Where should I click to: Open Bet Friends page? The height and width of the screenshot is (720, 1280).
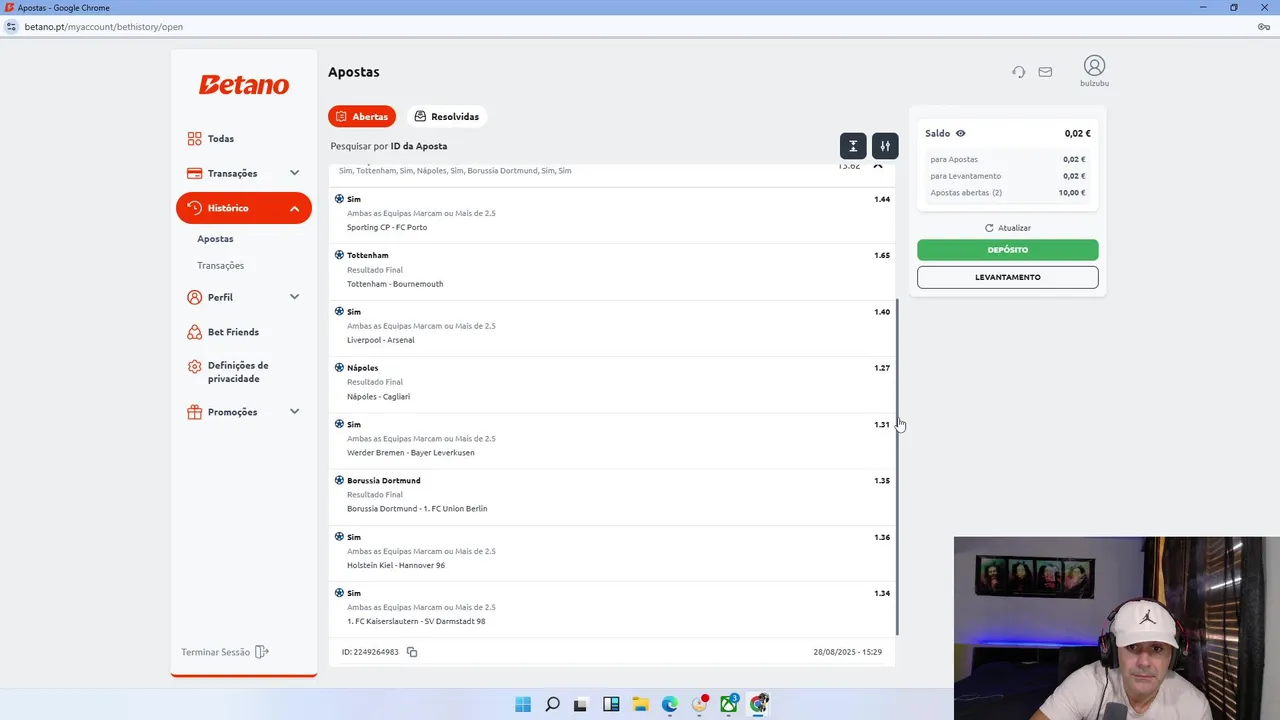(233, 332)
